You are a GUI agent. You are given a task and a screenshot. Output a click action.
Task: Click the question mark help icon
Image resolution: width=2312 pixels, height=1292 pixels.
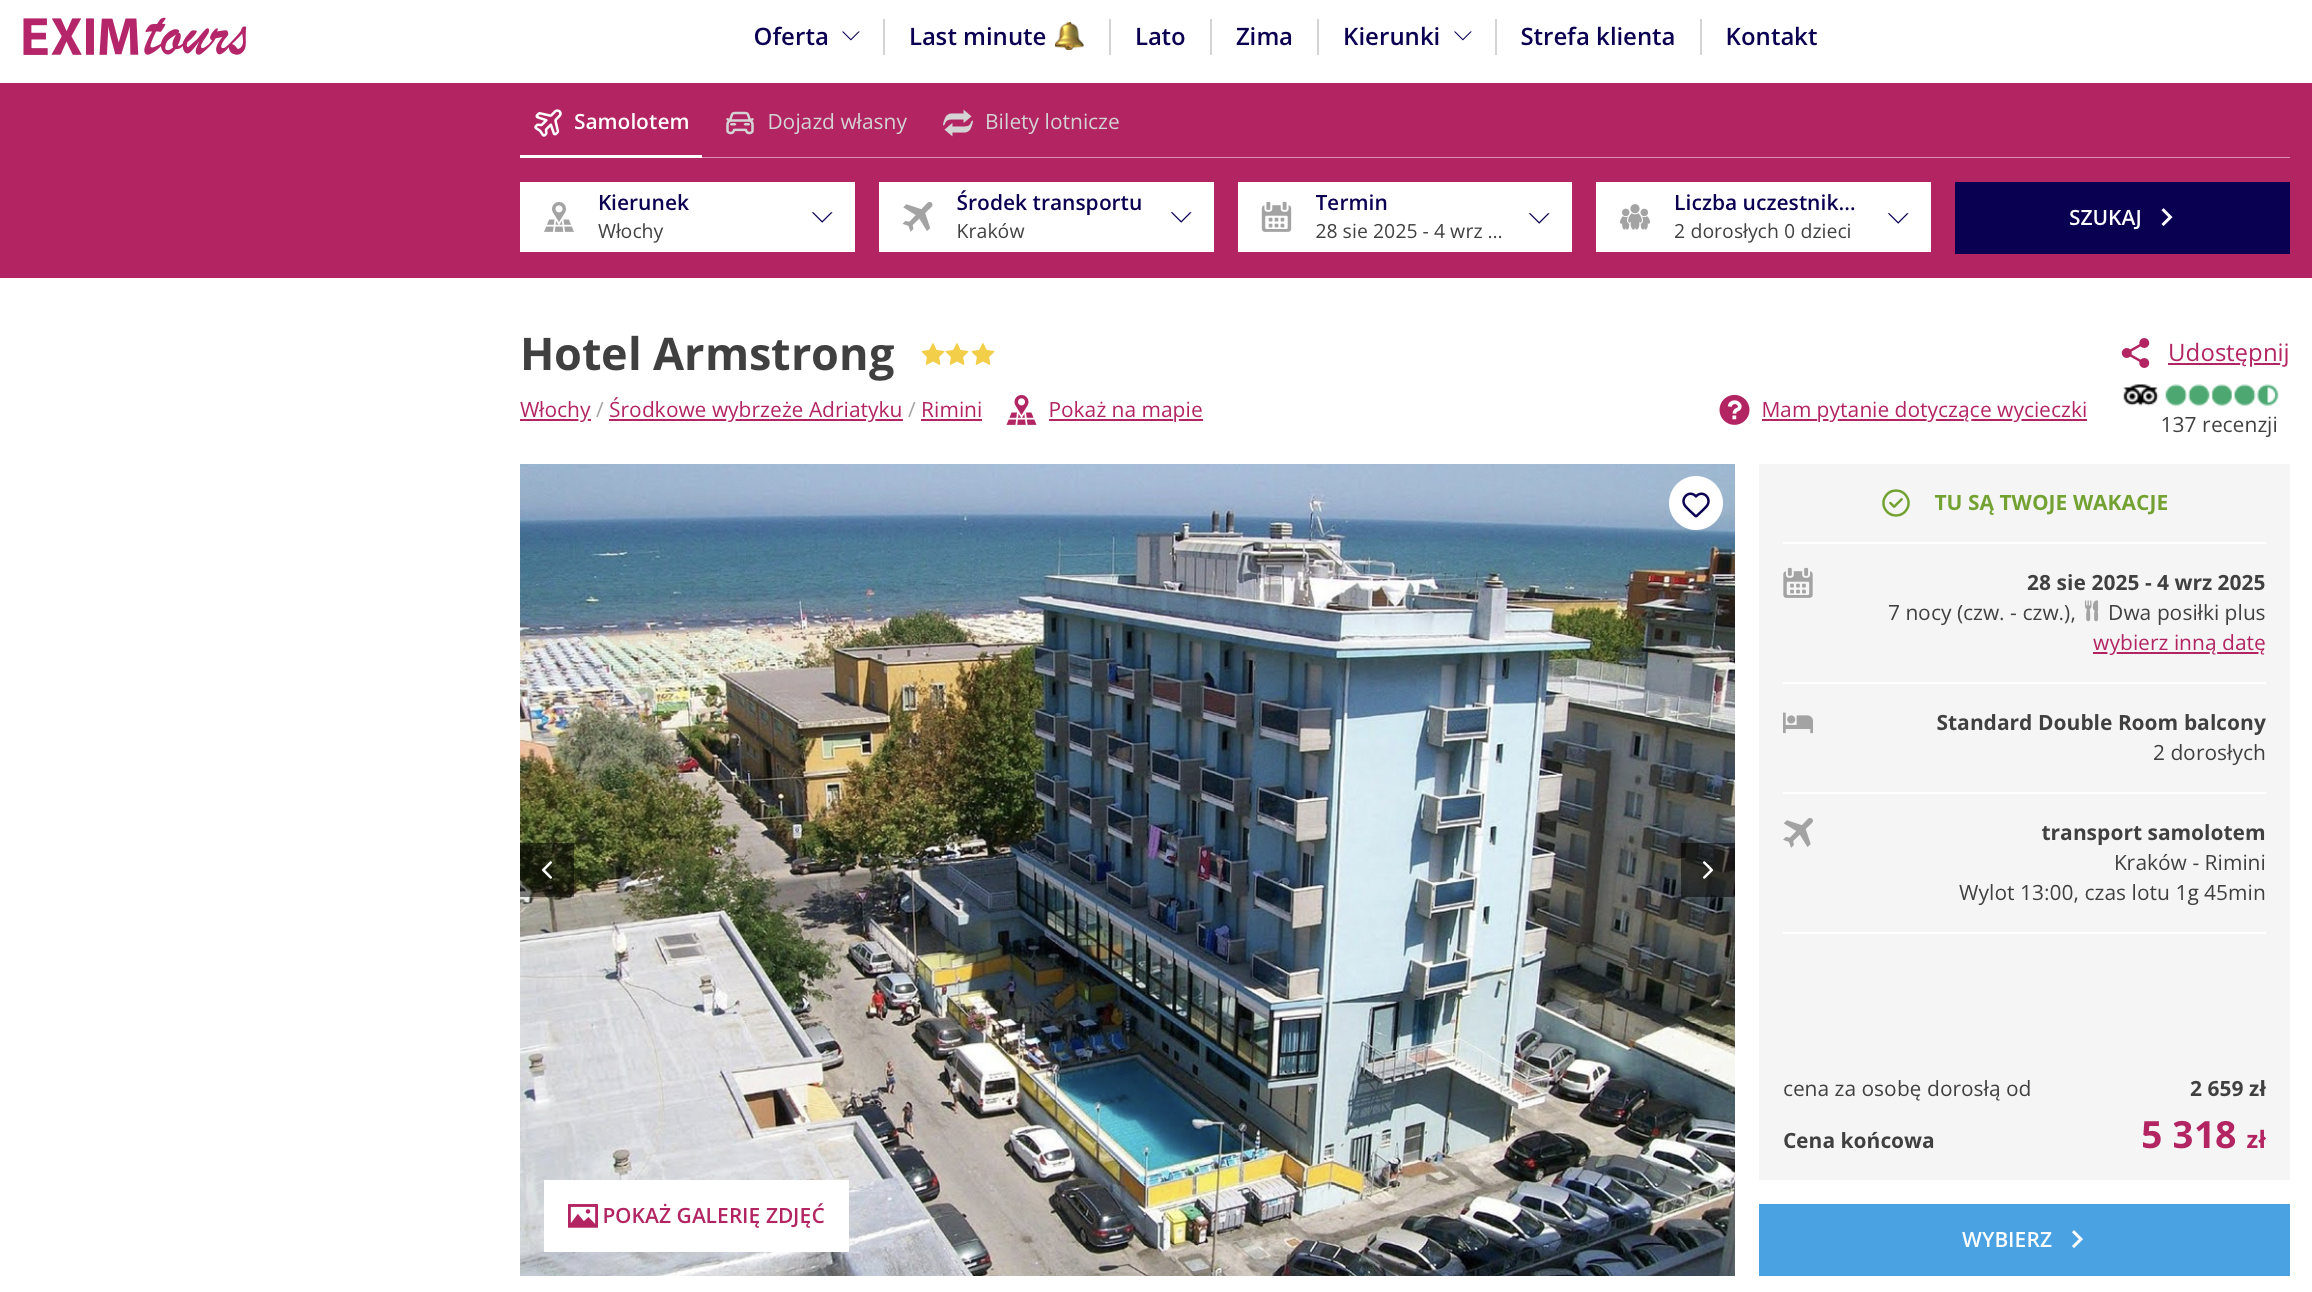click(x=1734, y=410)
